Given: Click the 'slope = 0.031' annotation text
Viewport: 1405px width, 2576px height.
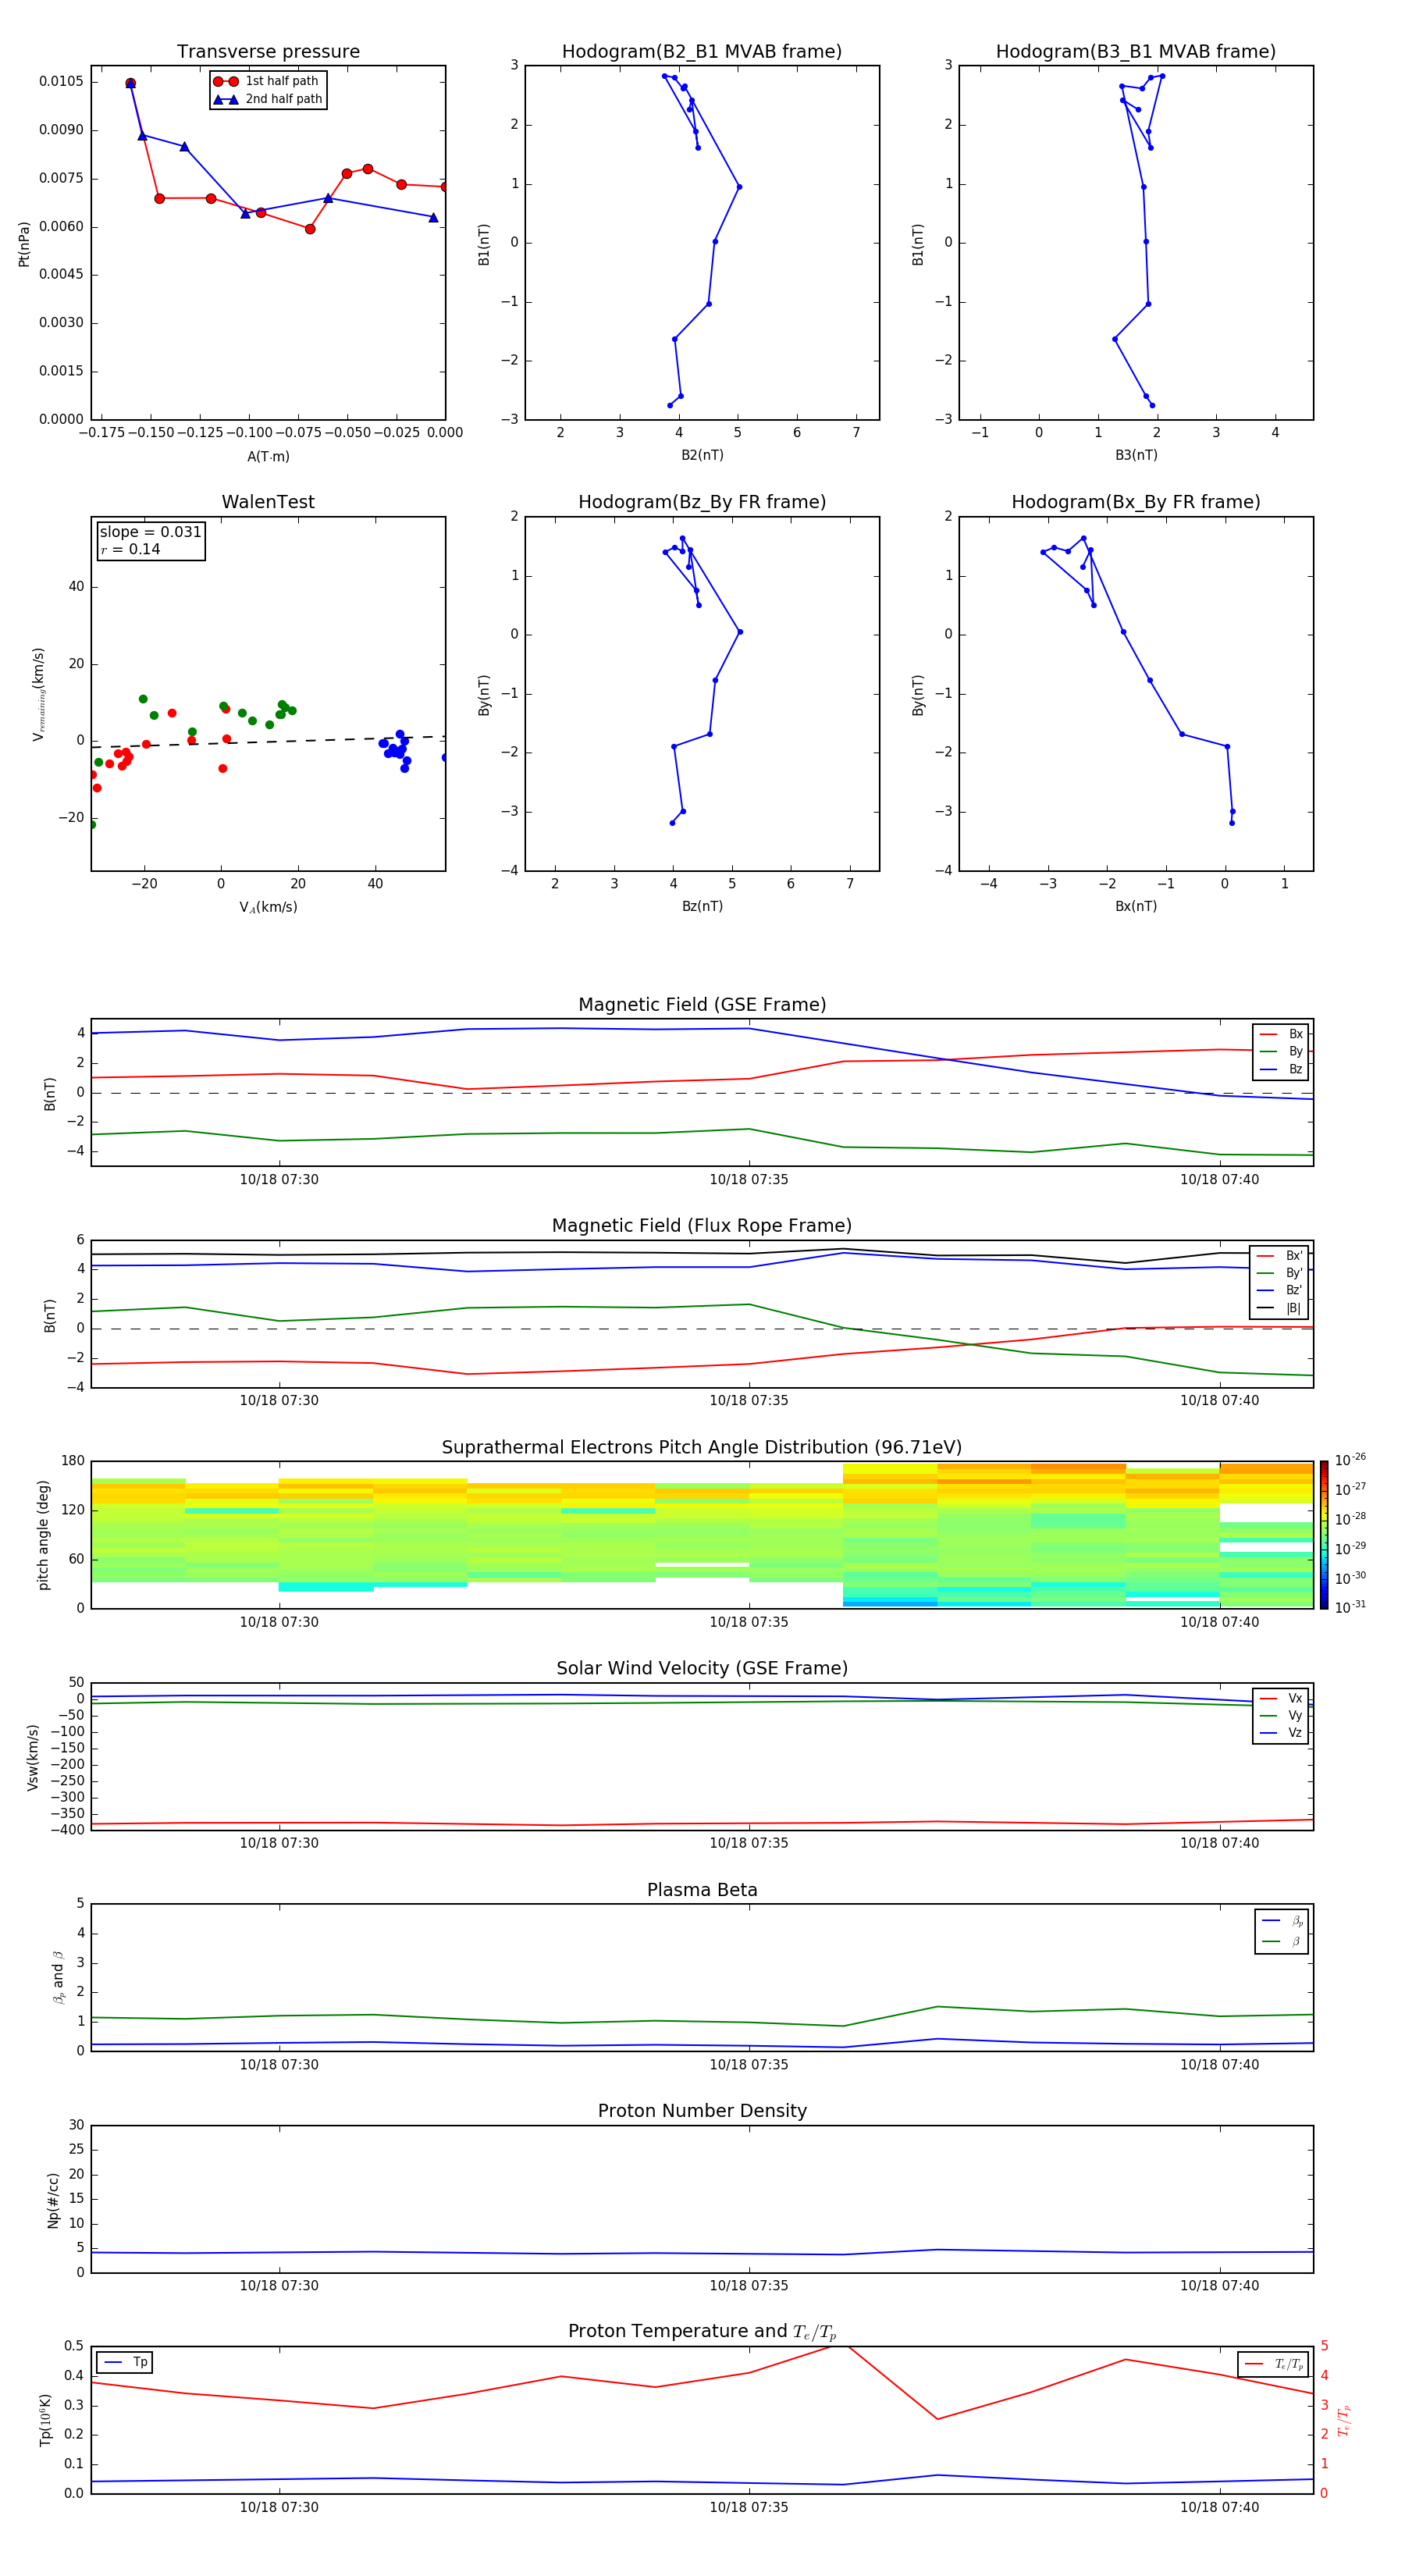Looking at the screenshot, I should coord(150,532).
